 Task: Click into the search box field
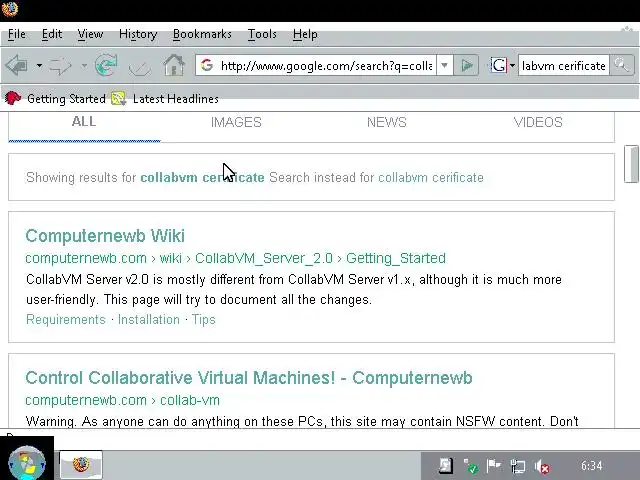point(564,65)
